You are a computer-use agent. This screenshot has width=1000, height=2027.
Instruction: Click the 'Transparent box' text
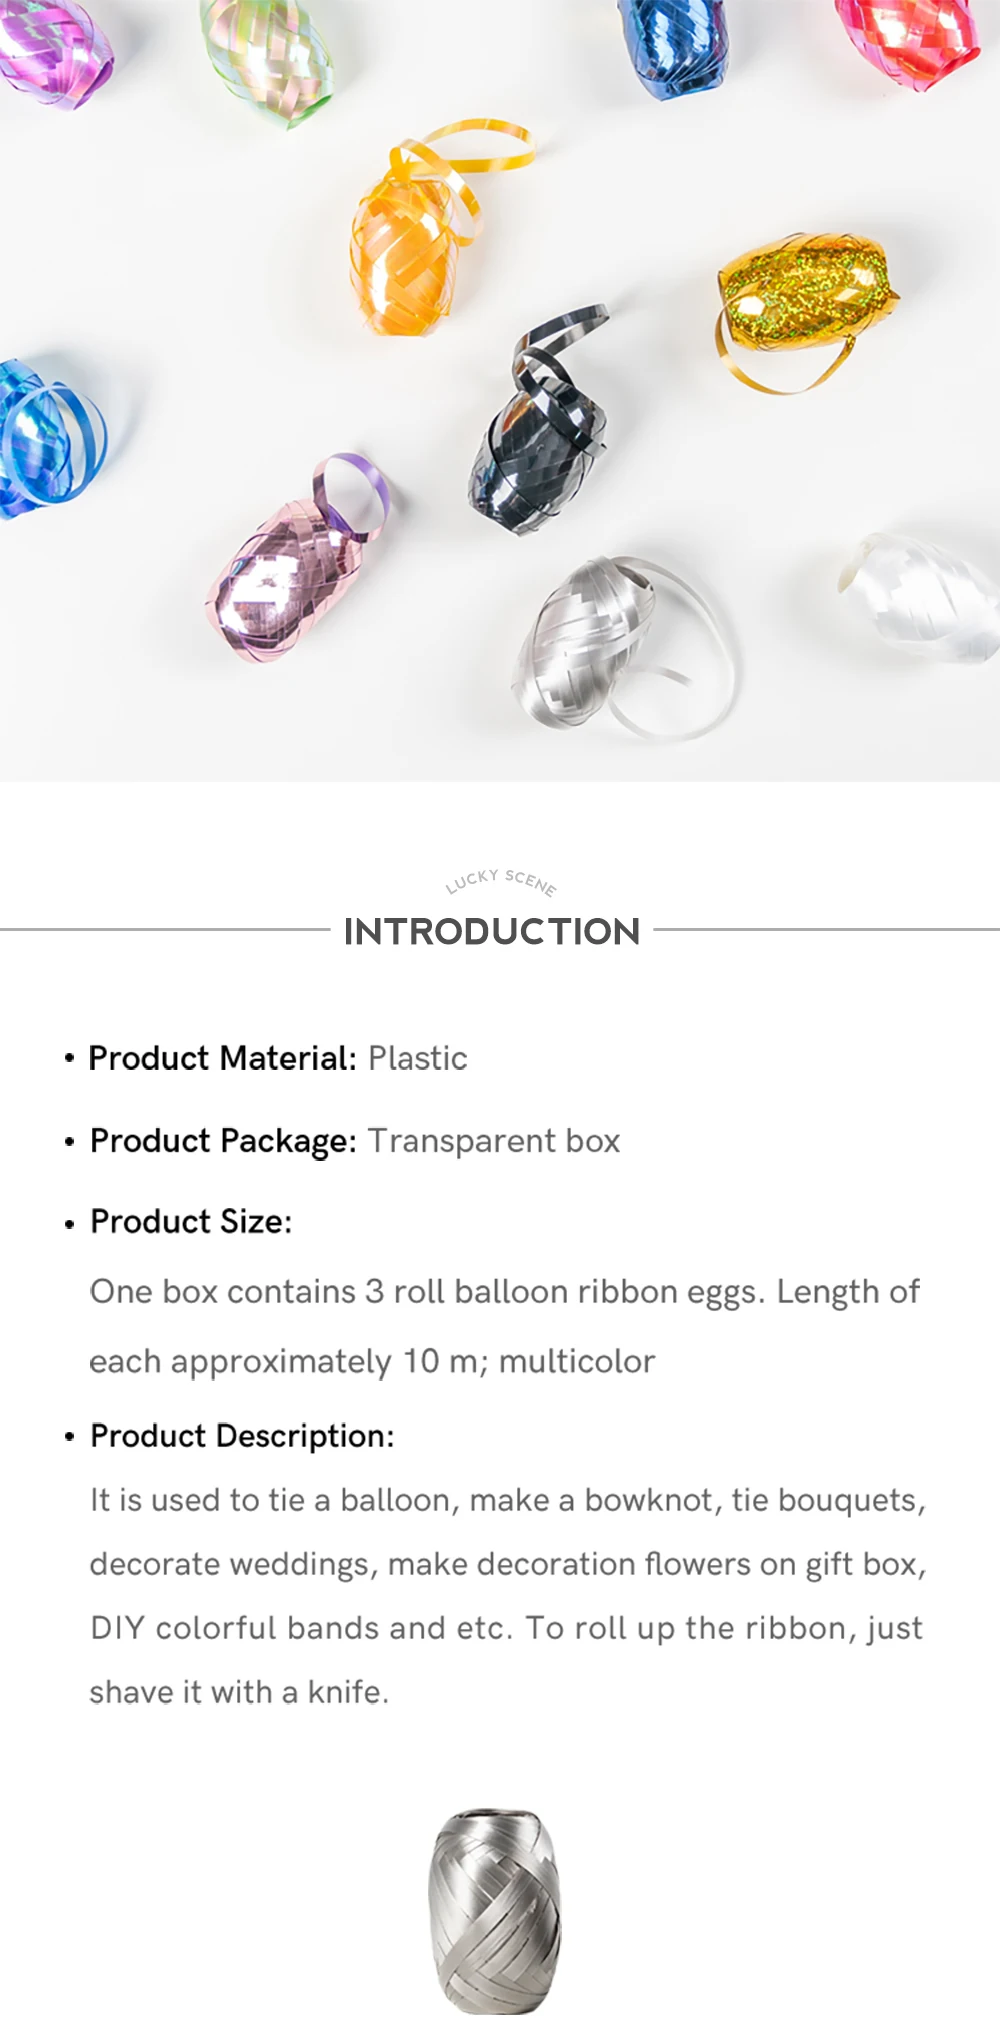click(494, 1141)
